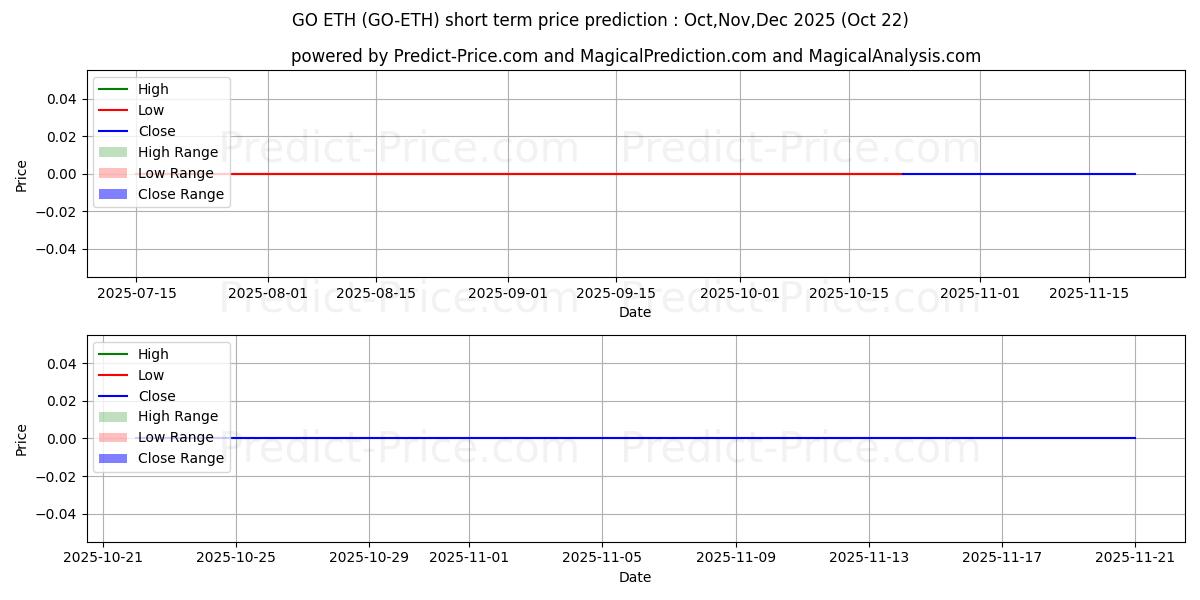Select the green High line marker in top legend
This screenshot has height=600, width=1200.
coord(113,89)
